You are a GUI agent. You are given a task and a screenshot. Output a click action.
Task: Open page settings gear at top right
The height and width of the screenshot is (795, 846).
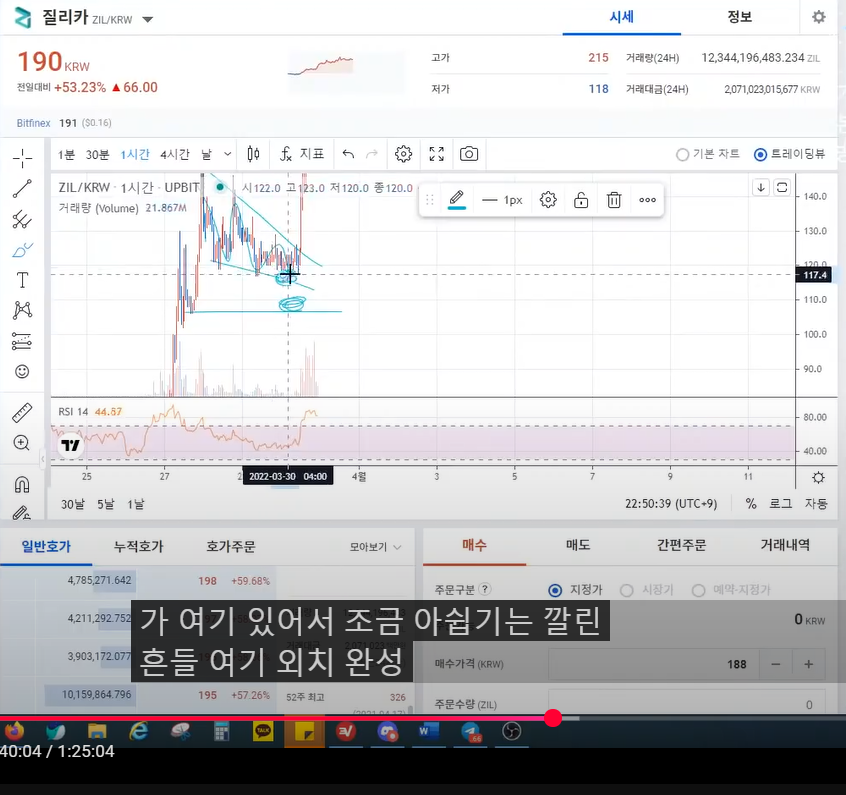click(x=819, y=17)
